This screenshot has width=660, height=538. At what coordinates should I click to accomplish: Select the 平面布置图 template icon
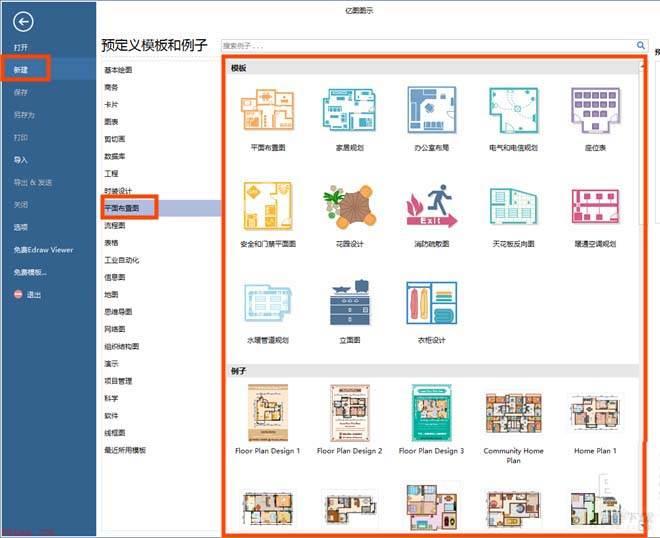(268, 109)
